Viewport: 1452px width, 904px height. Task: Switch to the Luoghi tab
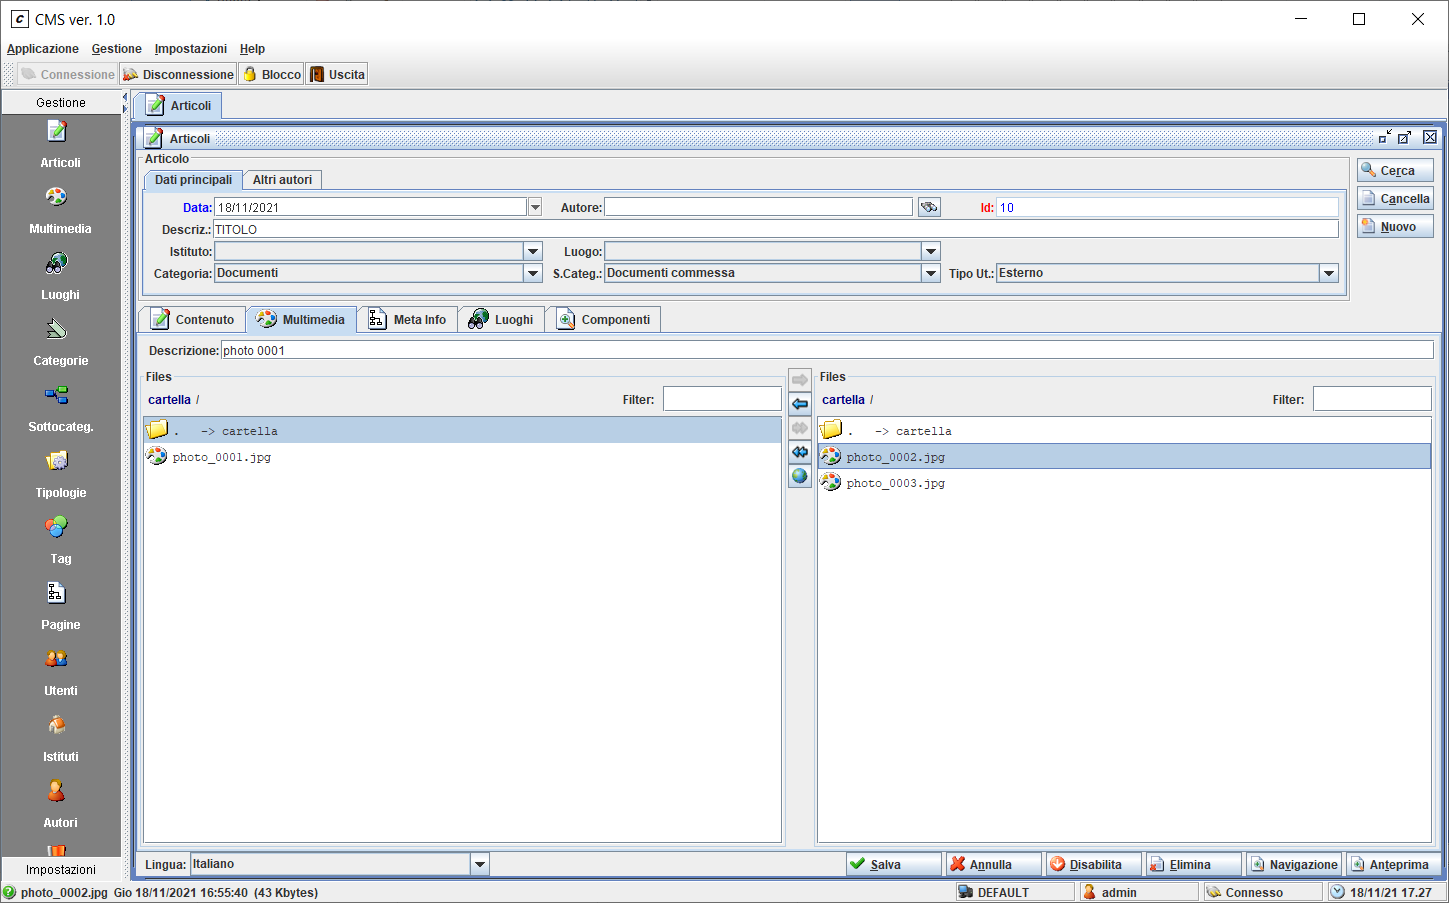coord(501,320)
